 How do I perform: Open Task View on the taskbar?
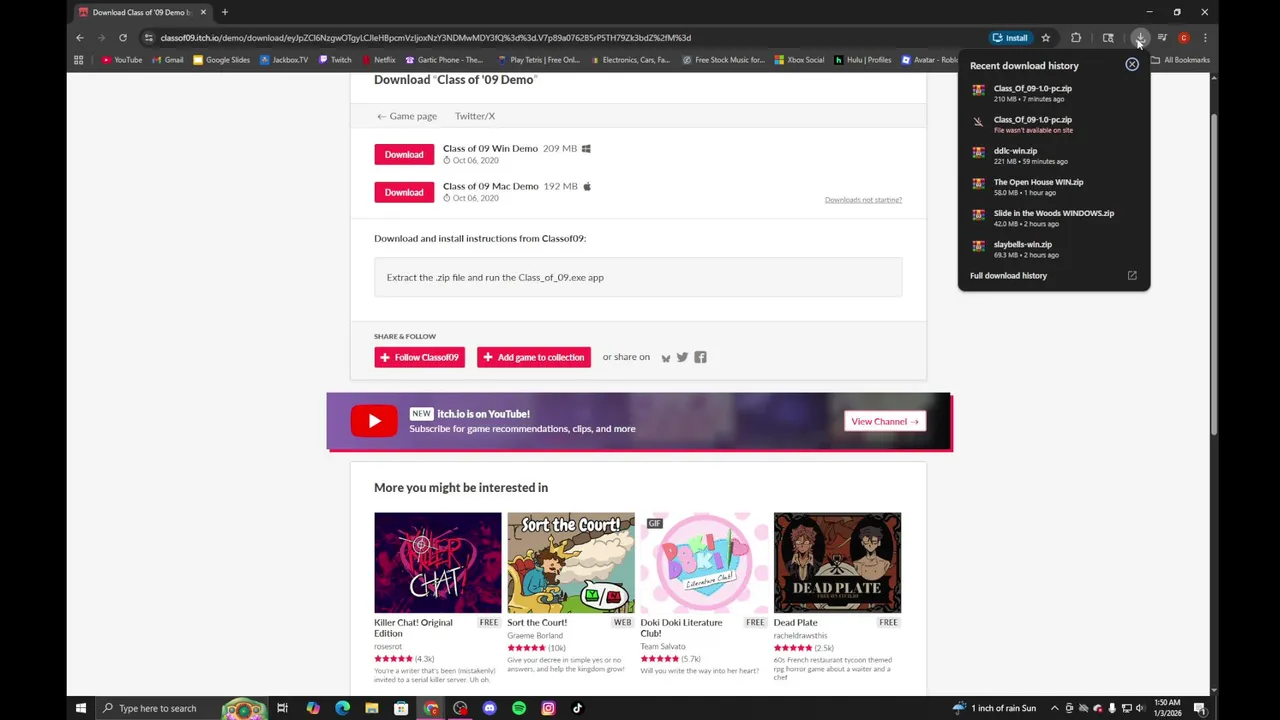pos(283,708)
